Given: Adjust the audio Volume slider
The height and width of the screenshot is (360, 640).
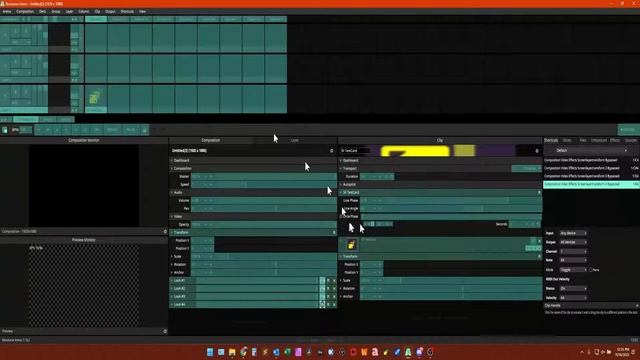Looking at the screenshot, I should click(264, 200).
